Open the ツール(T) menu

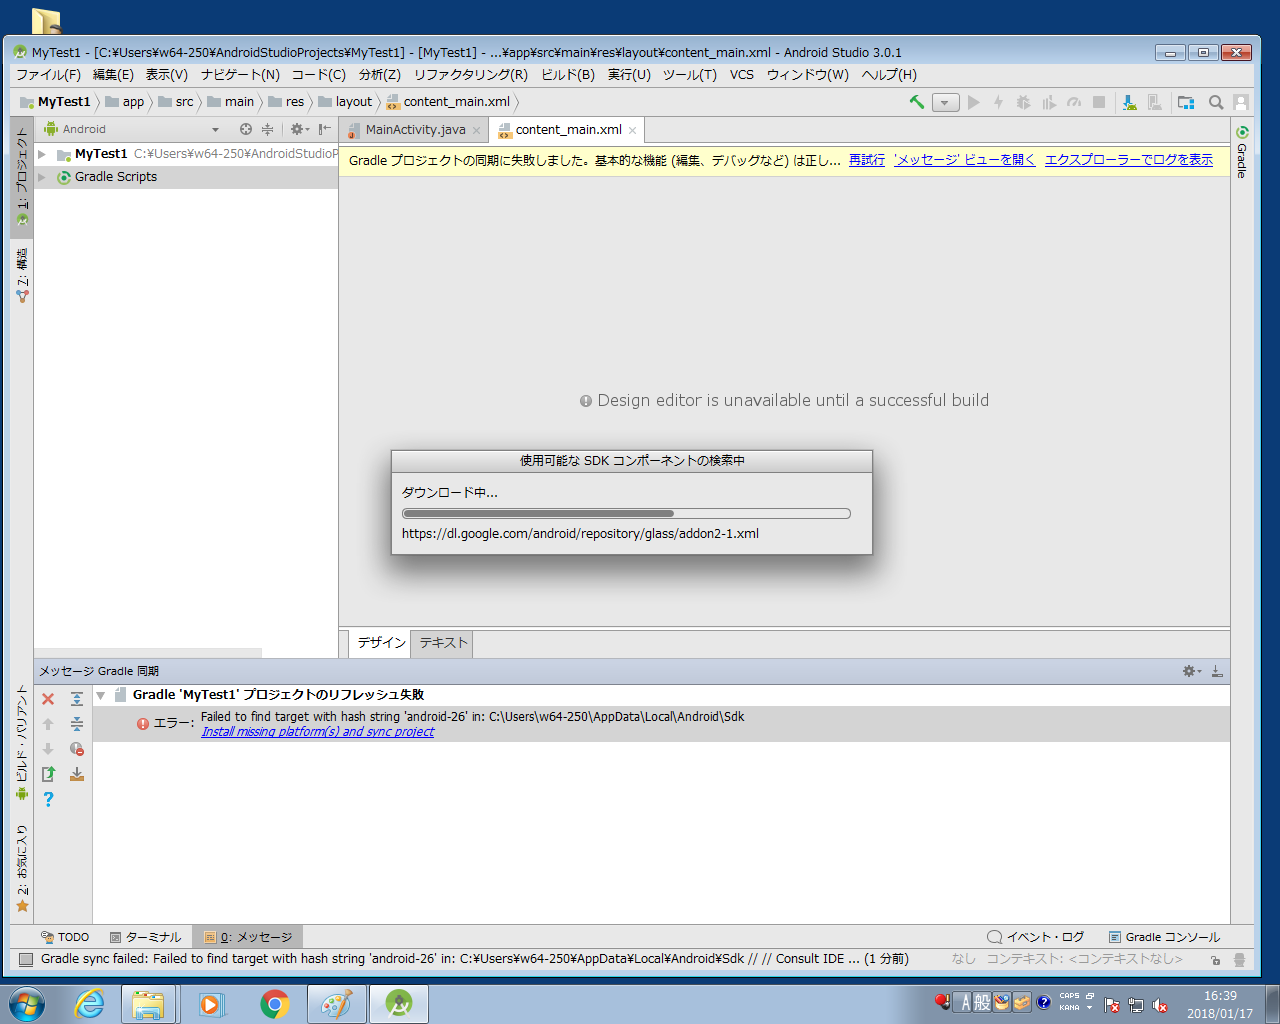(689, 75)
